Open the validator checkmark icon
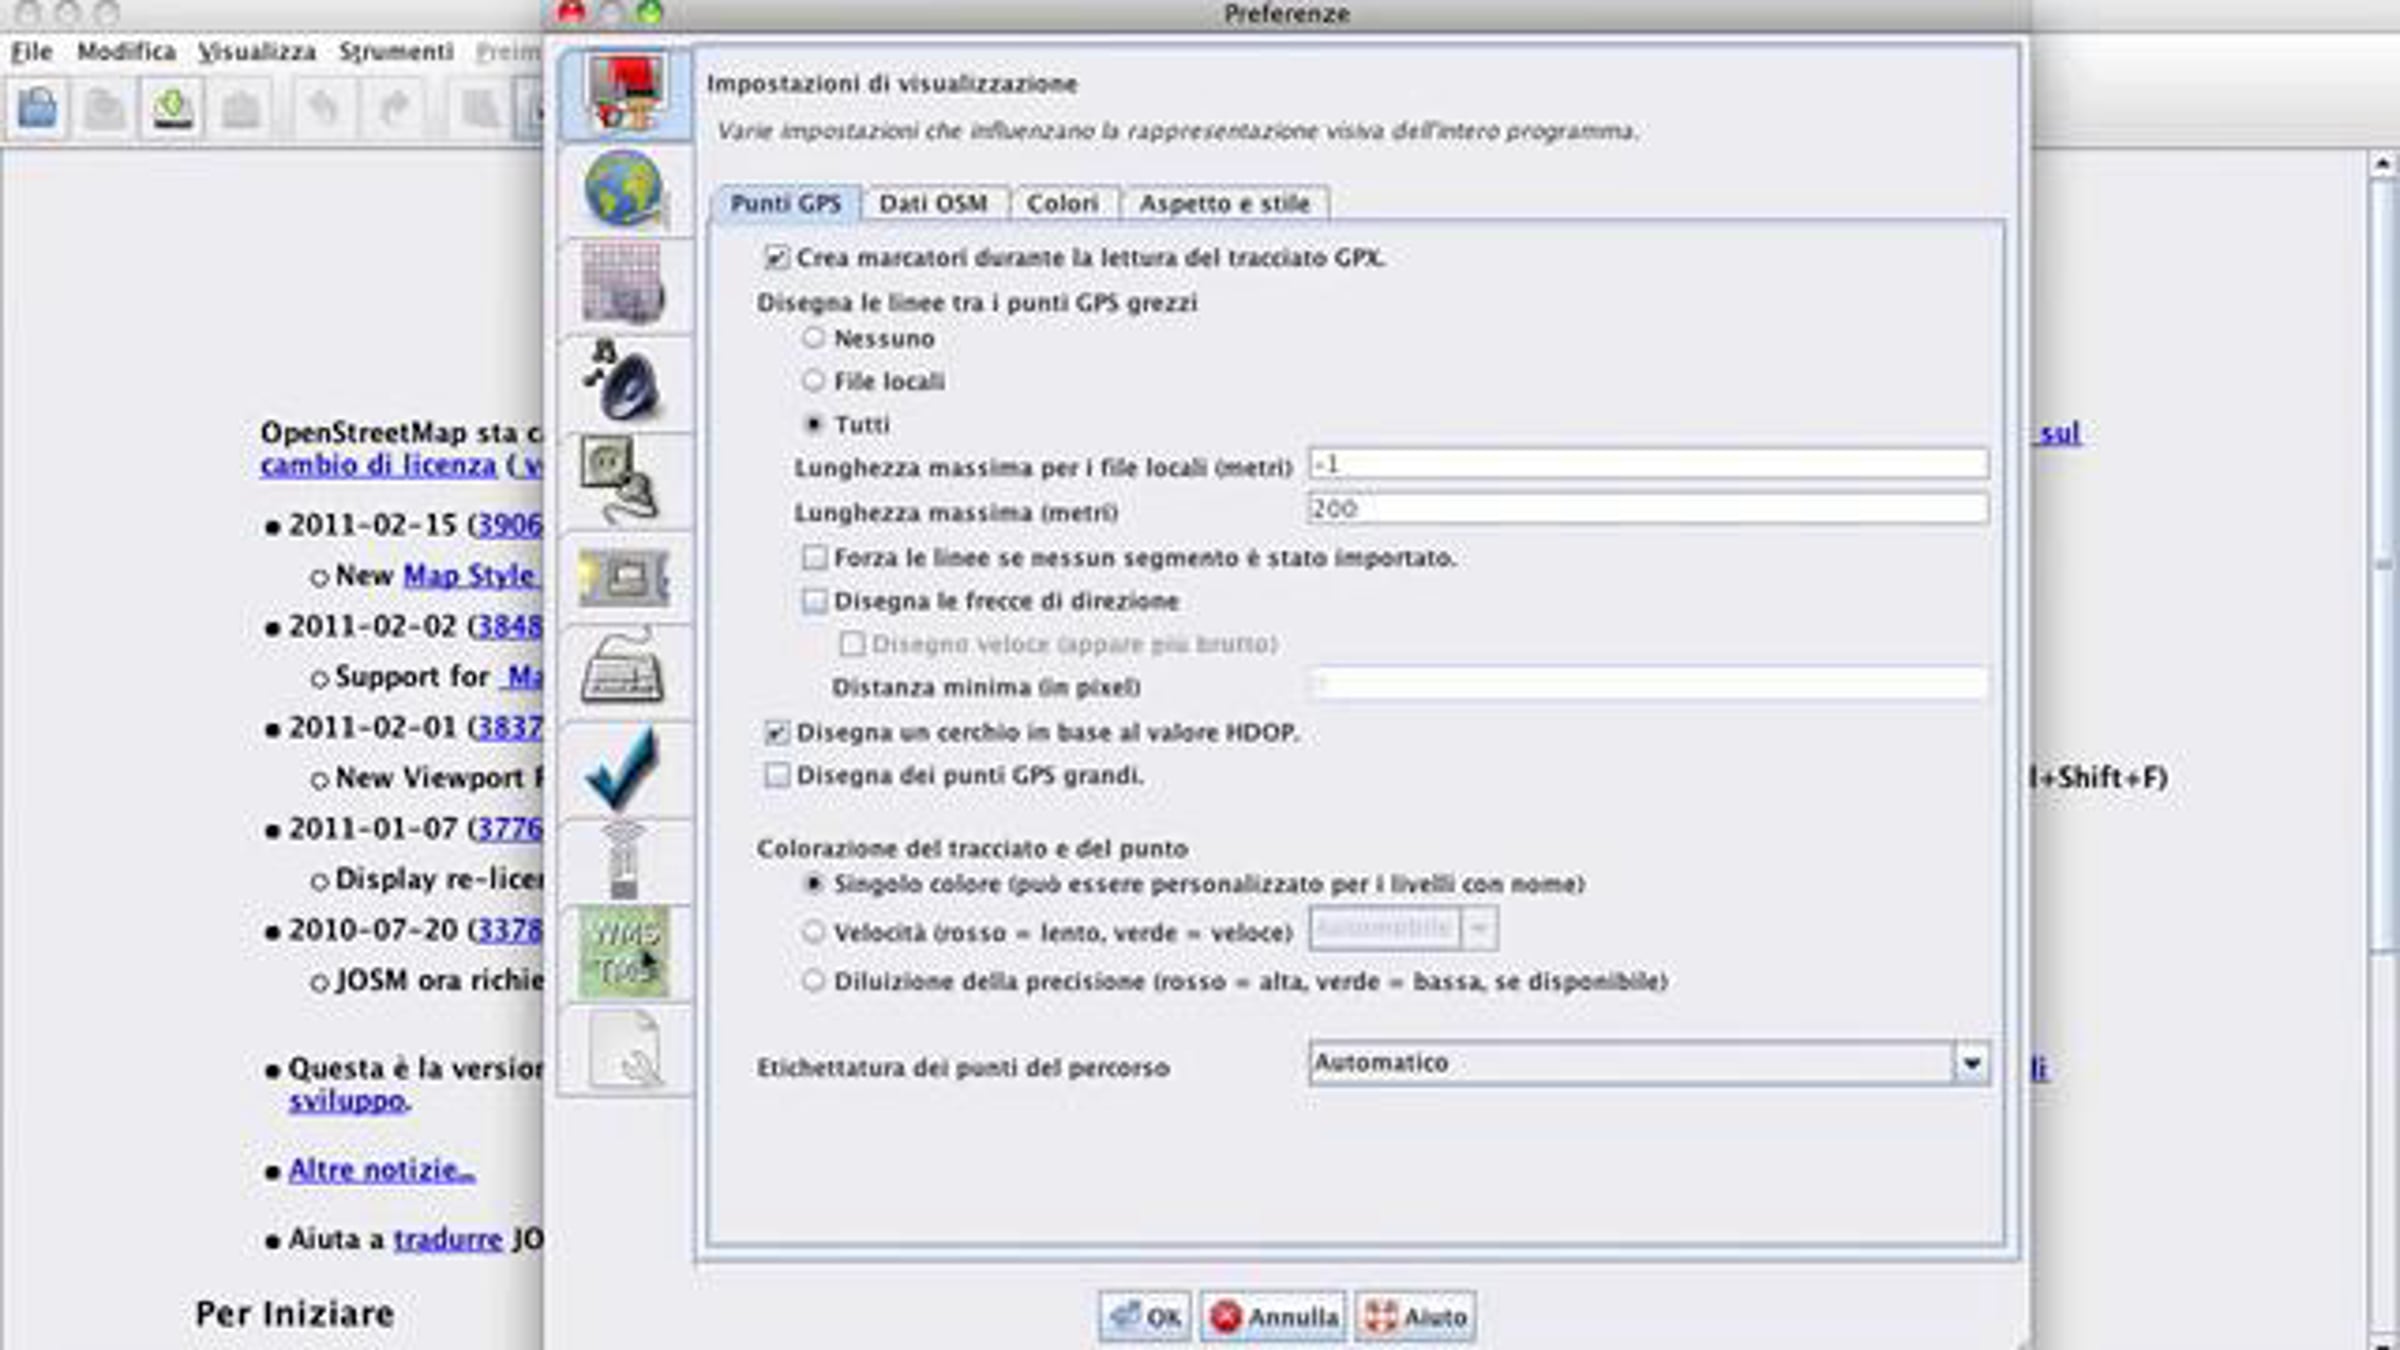The width and height of the screenshot is (2400, 1350). point(624,768)
